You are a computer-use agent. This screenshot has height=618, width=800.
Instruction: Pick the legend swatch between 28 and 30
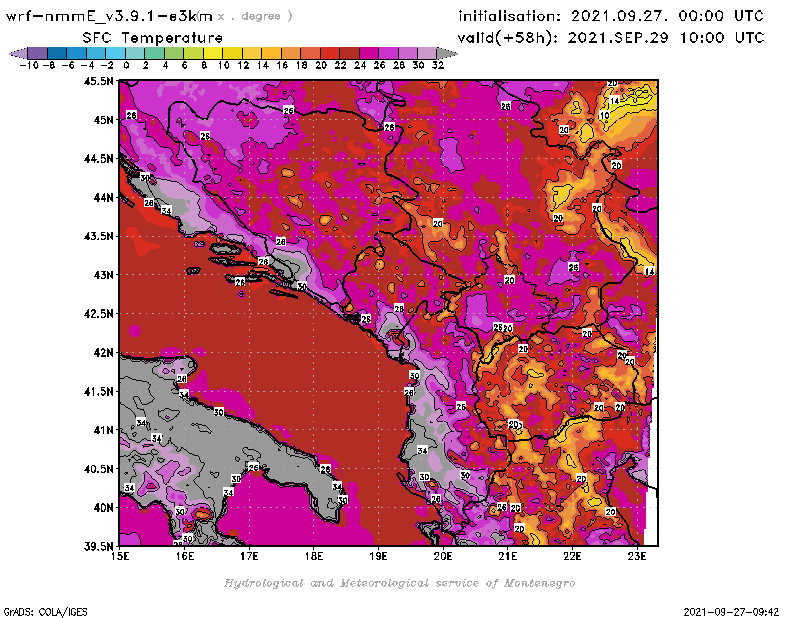coord(408,54)
